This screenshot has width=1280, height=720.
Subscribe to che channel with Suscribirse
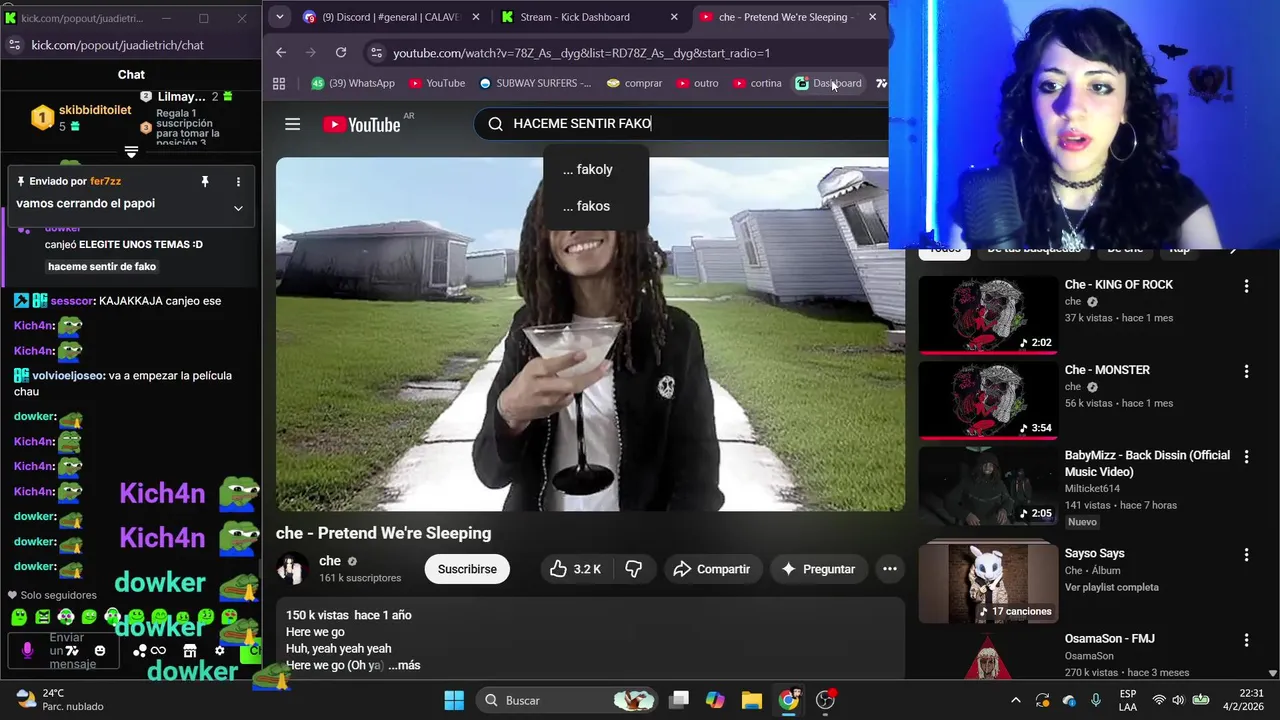pyautogui.click(x=467, y=569)
